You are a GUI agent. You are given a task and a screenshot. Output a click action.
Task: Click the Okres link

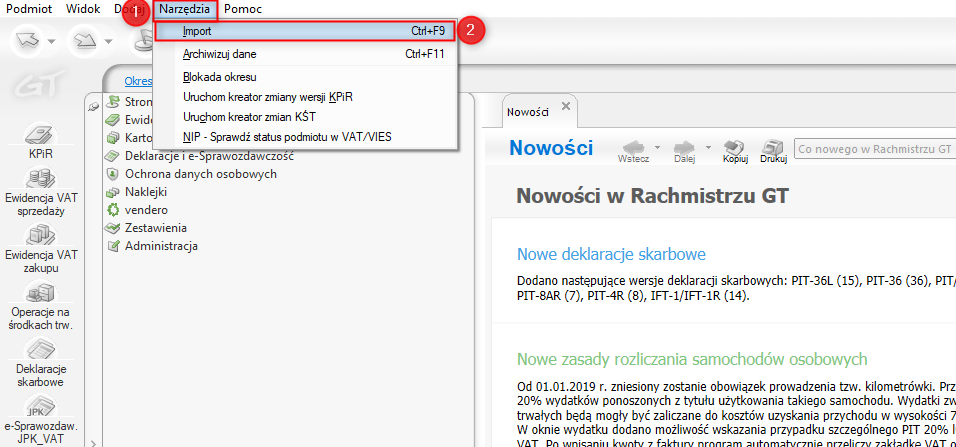(x=138, y=81)
